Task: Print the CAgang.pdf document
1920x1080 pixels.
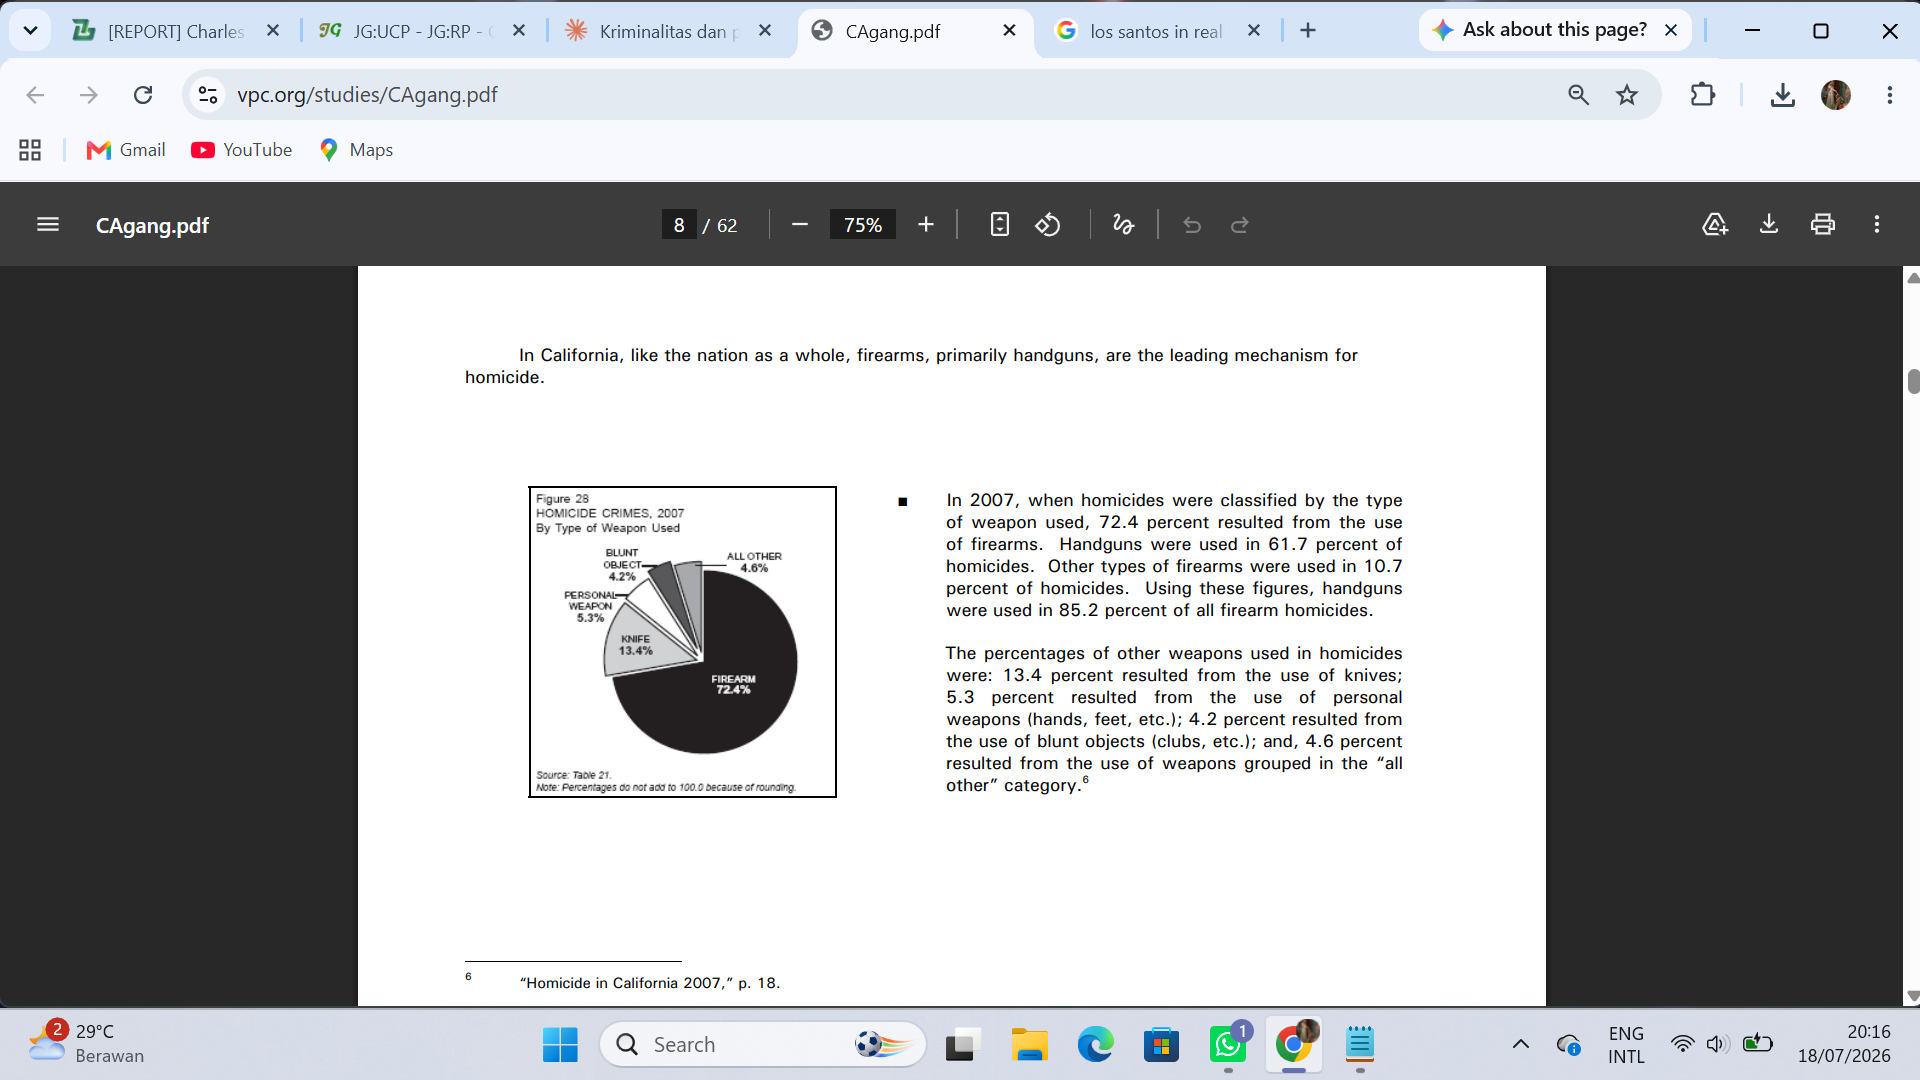Action: [1823, 225]
